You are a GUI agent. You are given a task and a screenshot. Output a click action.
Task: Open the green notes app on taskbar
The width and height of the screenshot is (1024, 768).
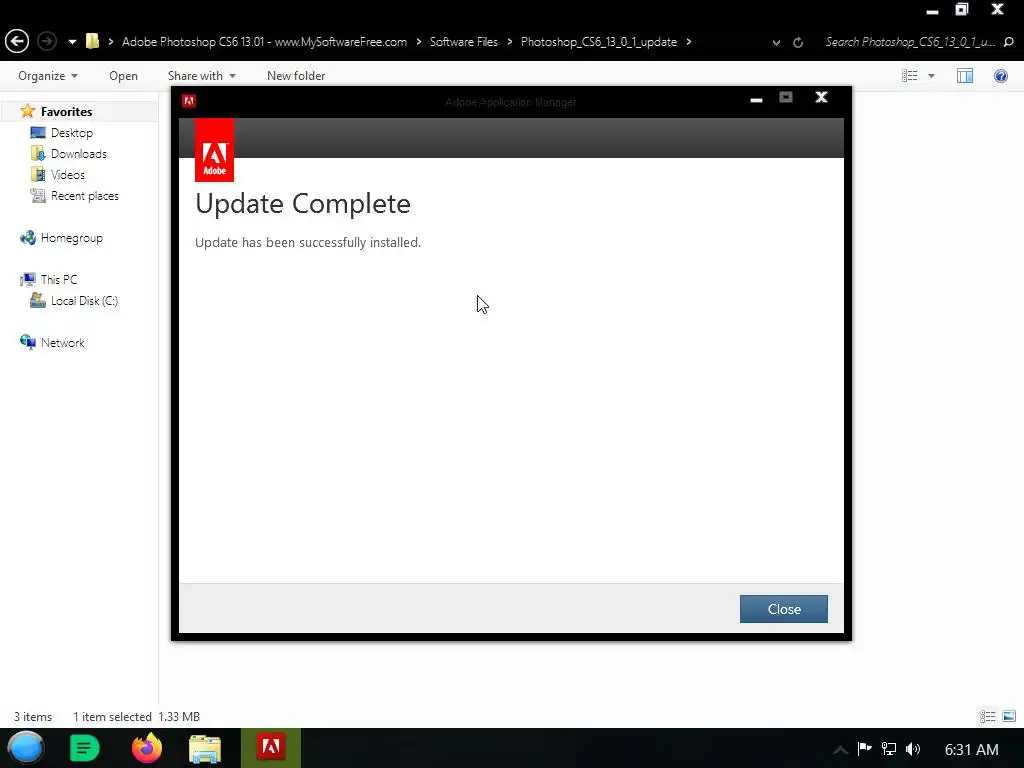[84, 748]
